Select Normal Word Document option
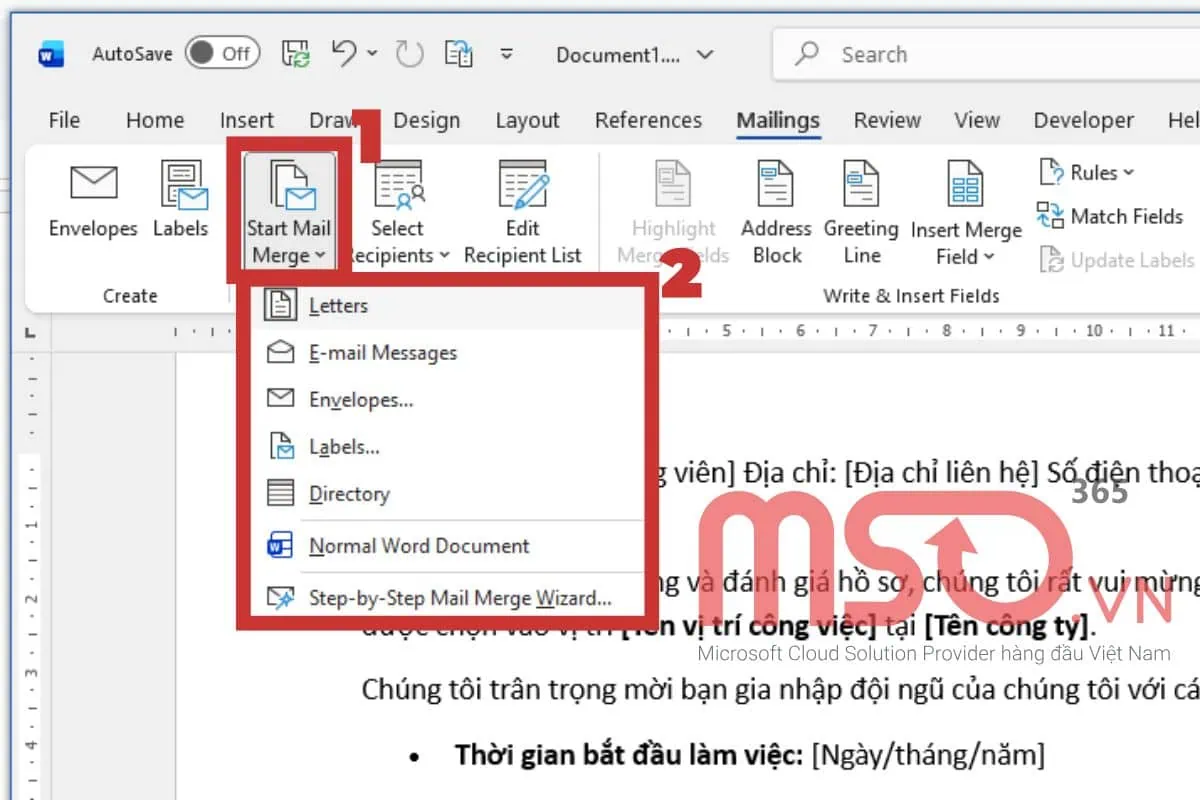 coord(418,545)
